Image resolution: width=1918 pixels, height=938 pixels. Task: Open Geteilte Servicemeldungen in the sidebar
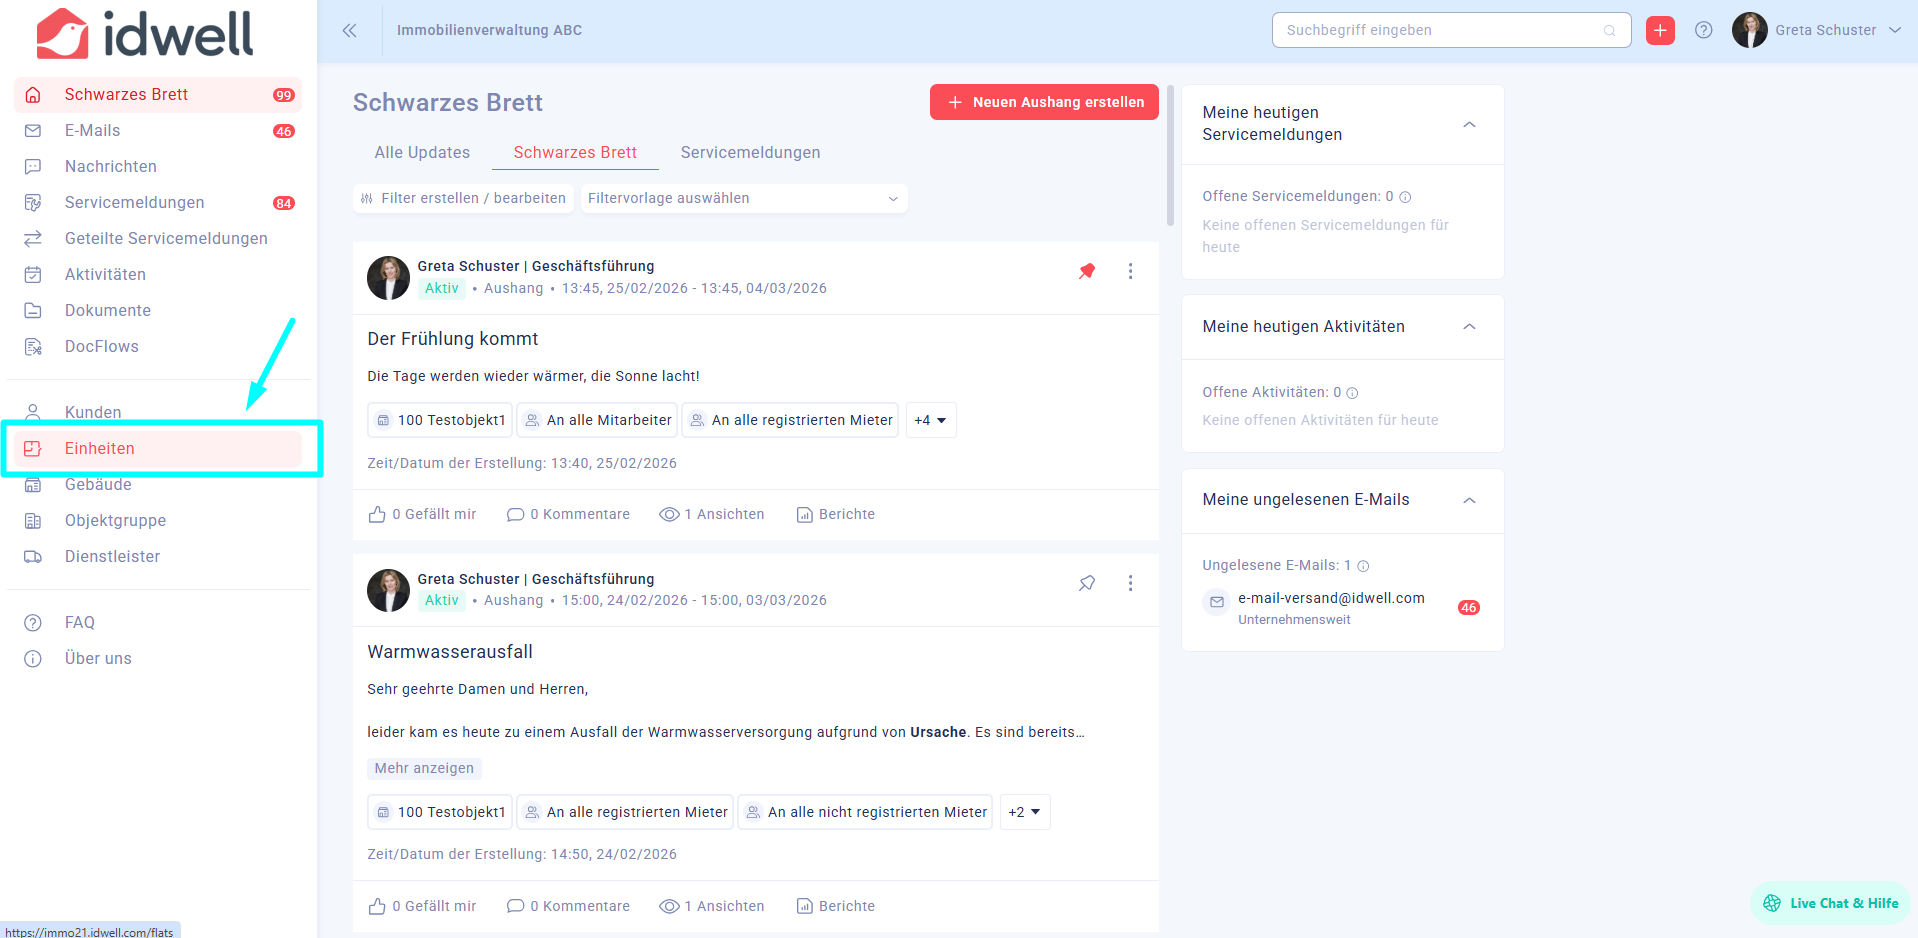point(158,239)
